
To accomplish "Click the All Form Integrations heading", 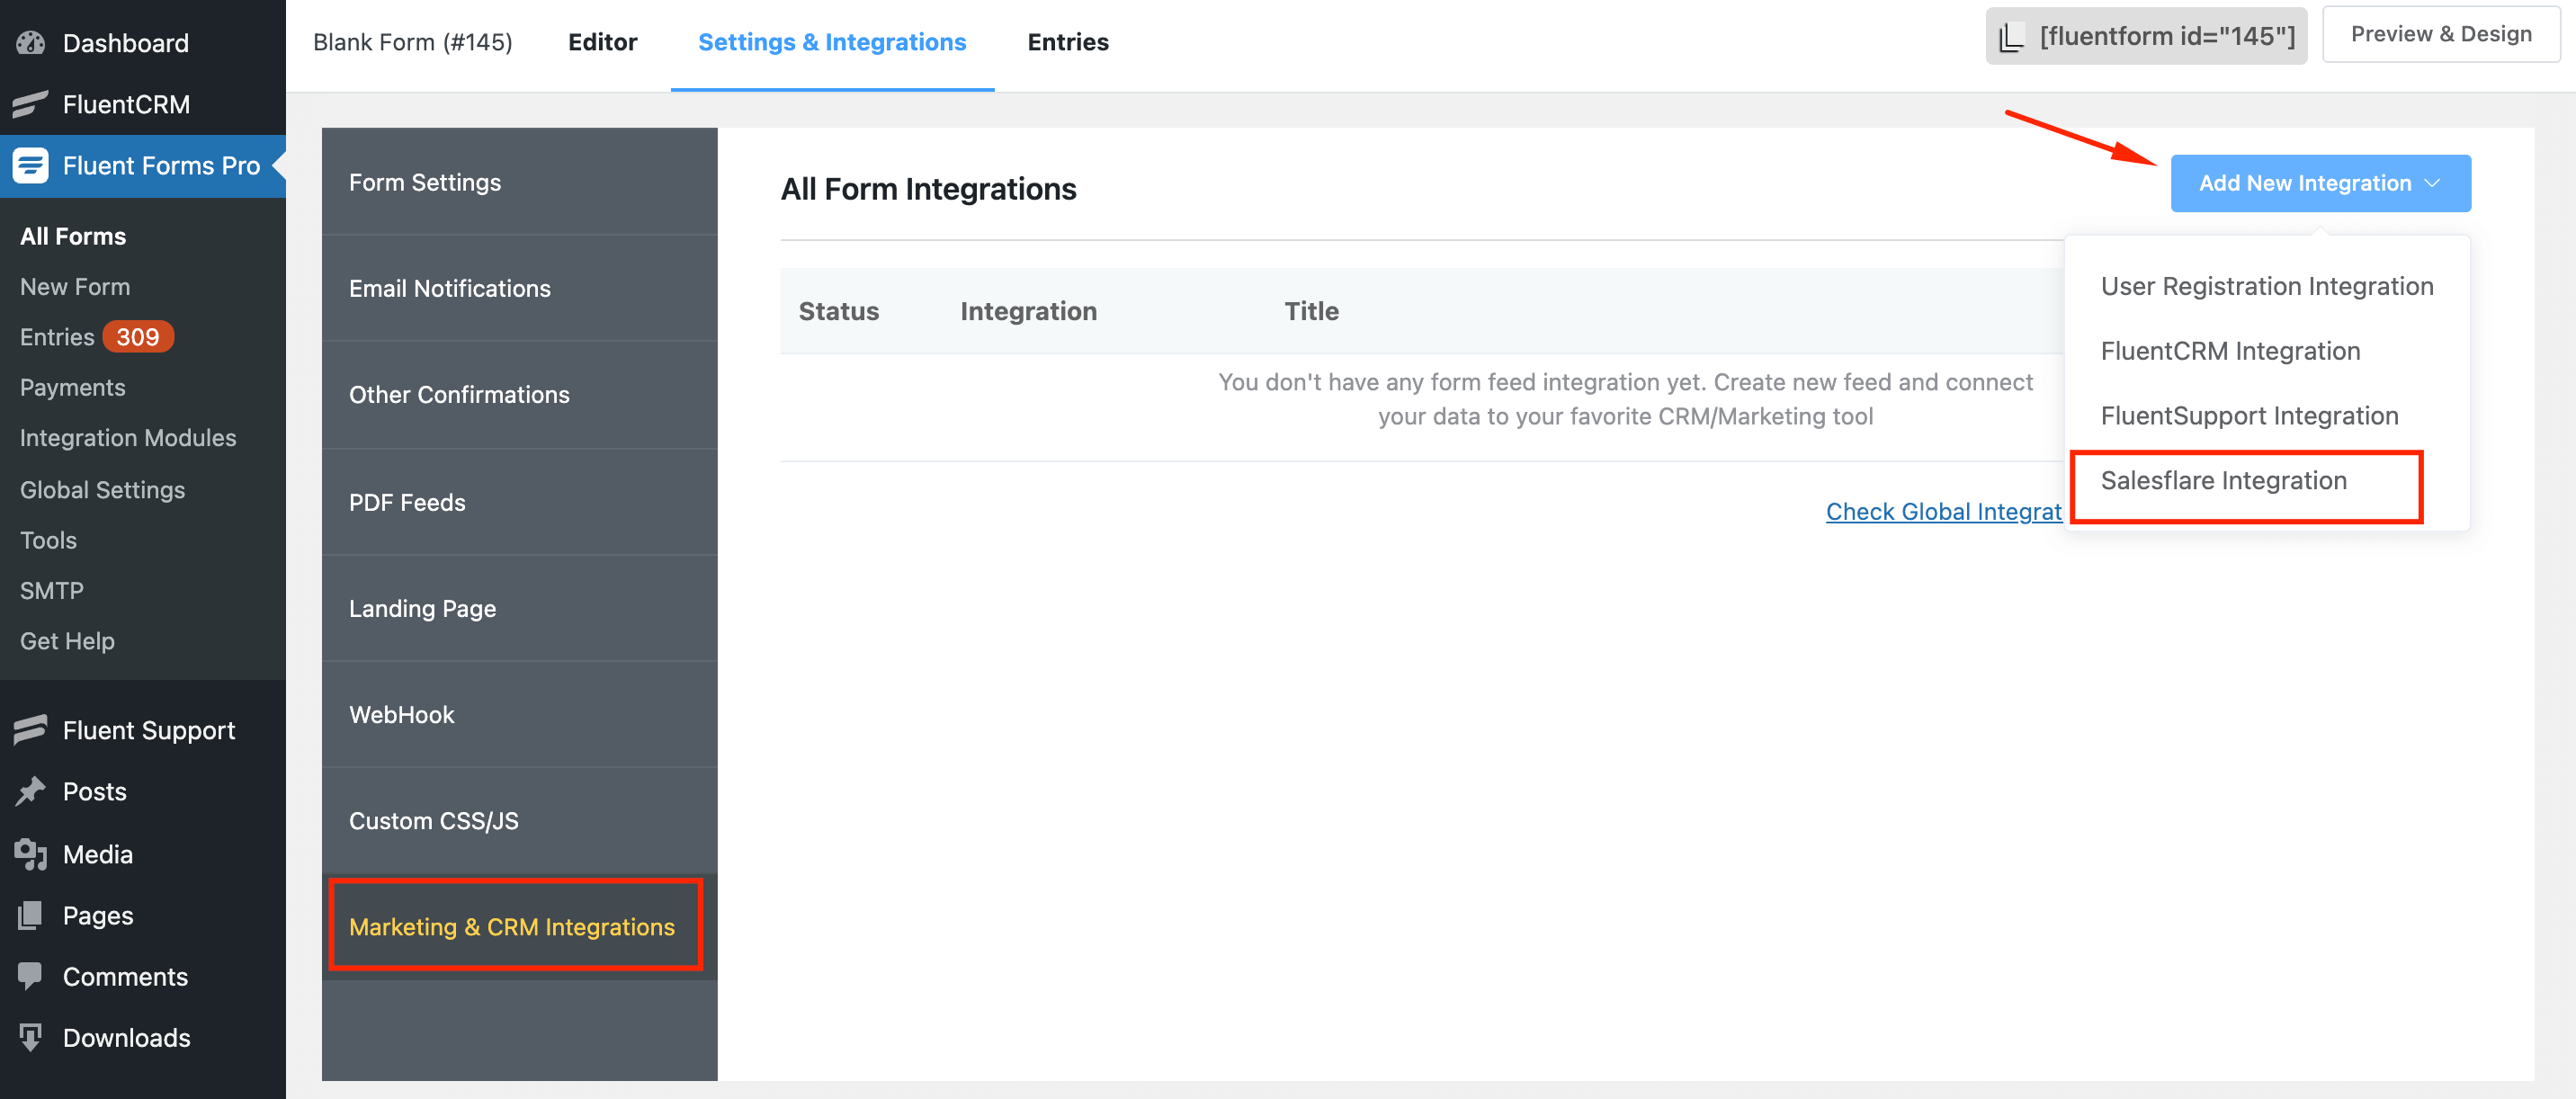I will pyautogui.click(x=928, y=189).
